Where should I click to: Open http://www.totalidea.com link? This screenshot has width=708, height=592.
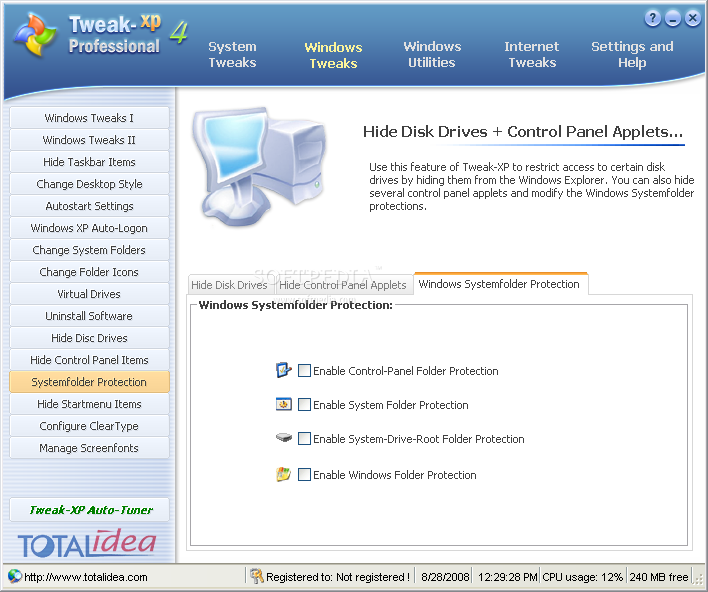[x=86, y=577]
